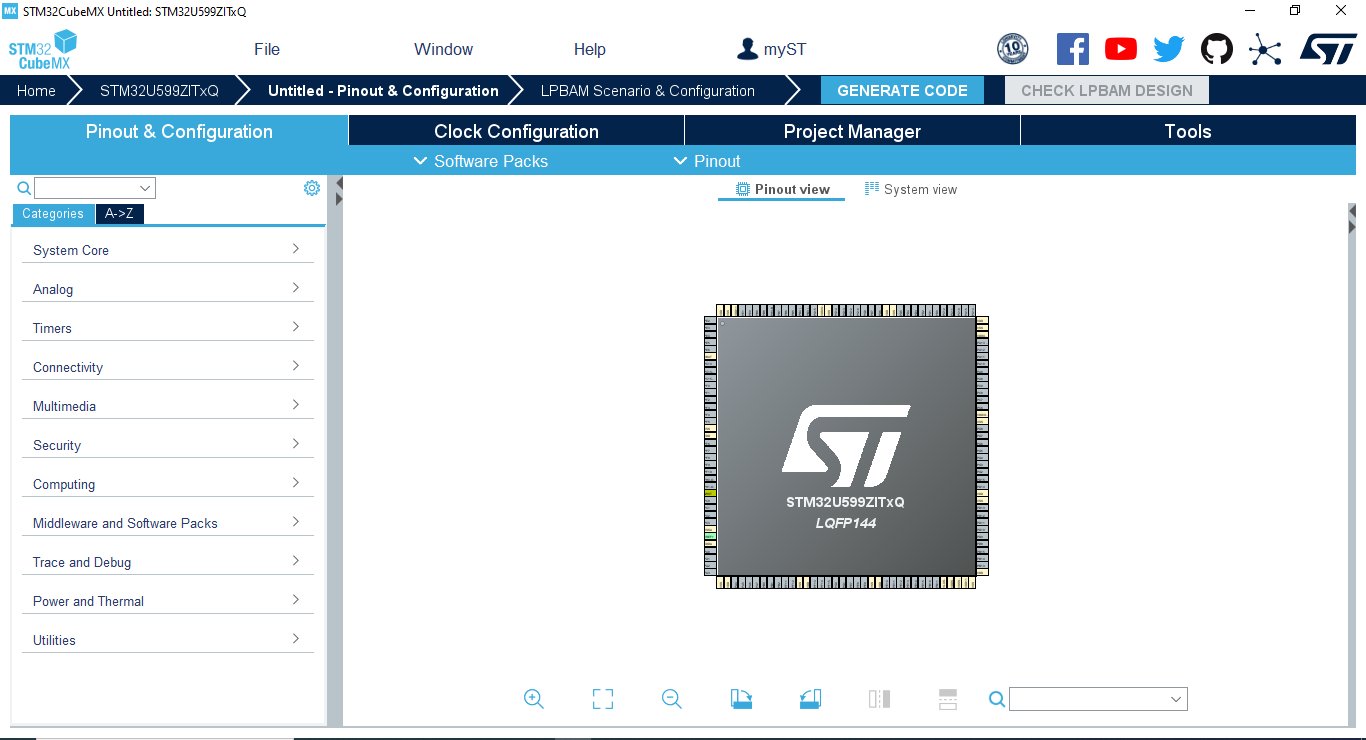The height and width of the screenshot is (740, 1366).
Task: Click the STMicroelectronics 10 Years badge icon
Action: (x=1012, y=48)
